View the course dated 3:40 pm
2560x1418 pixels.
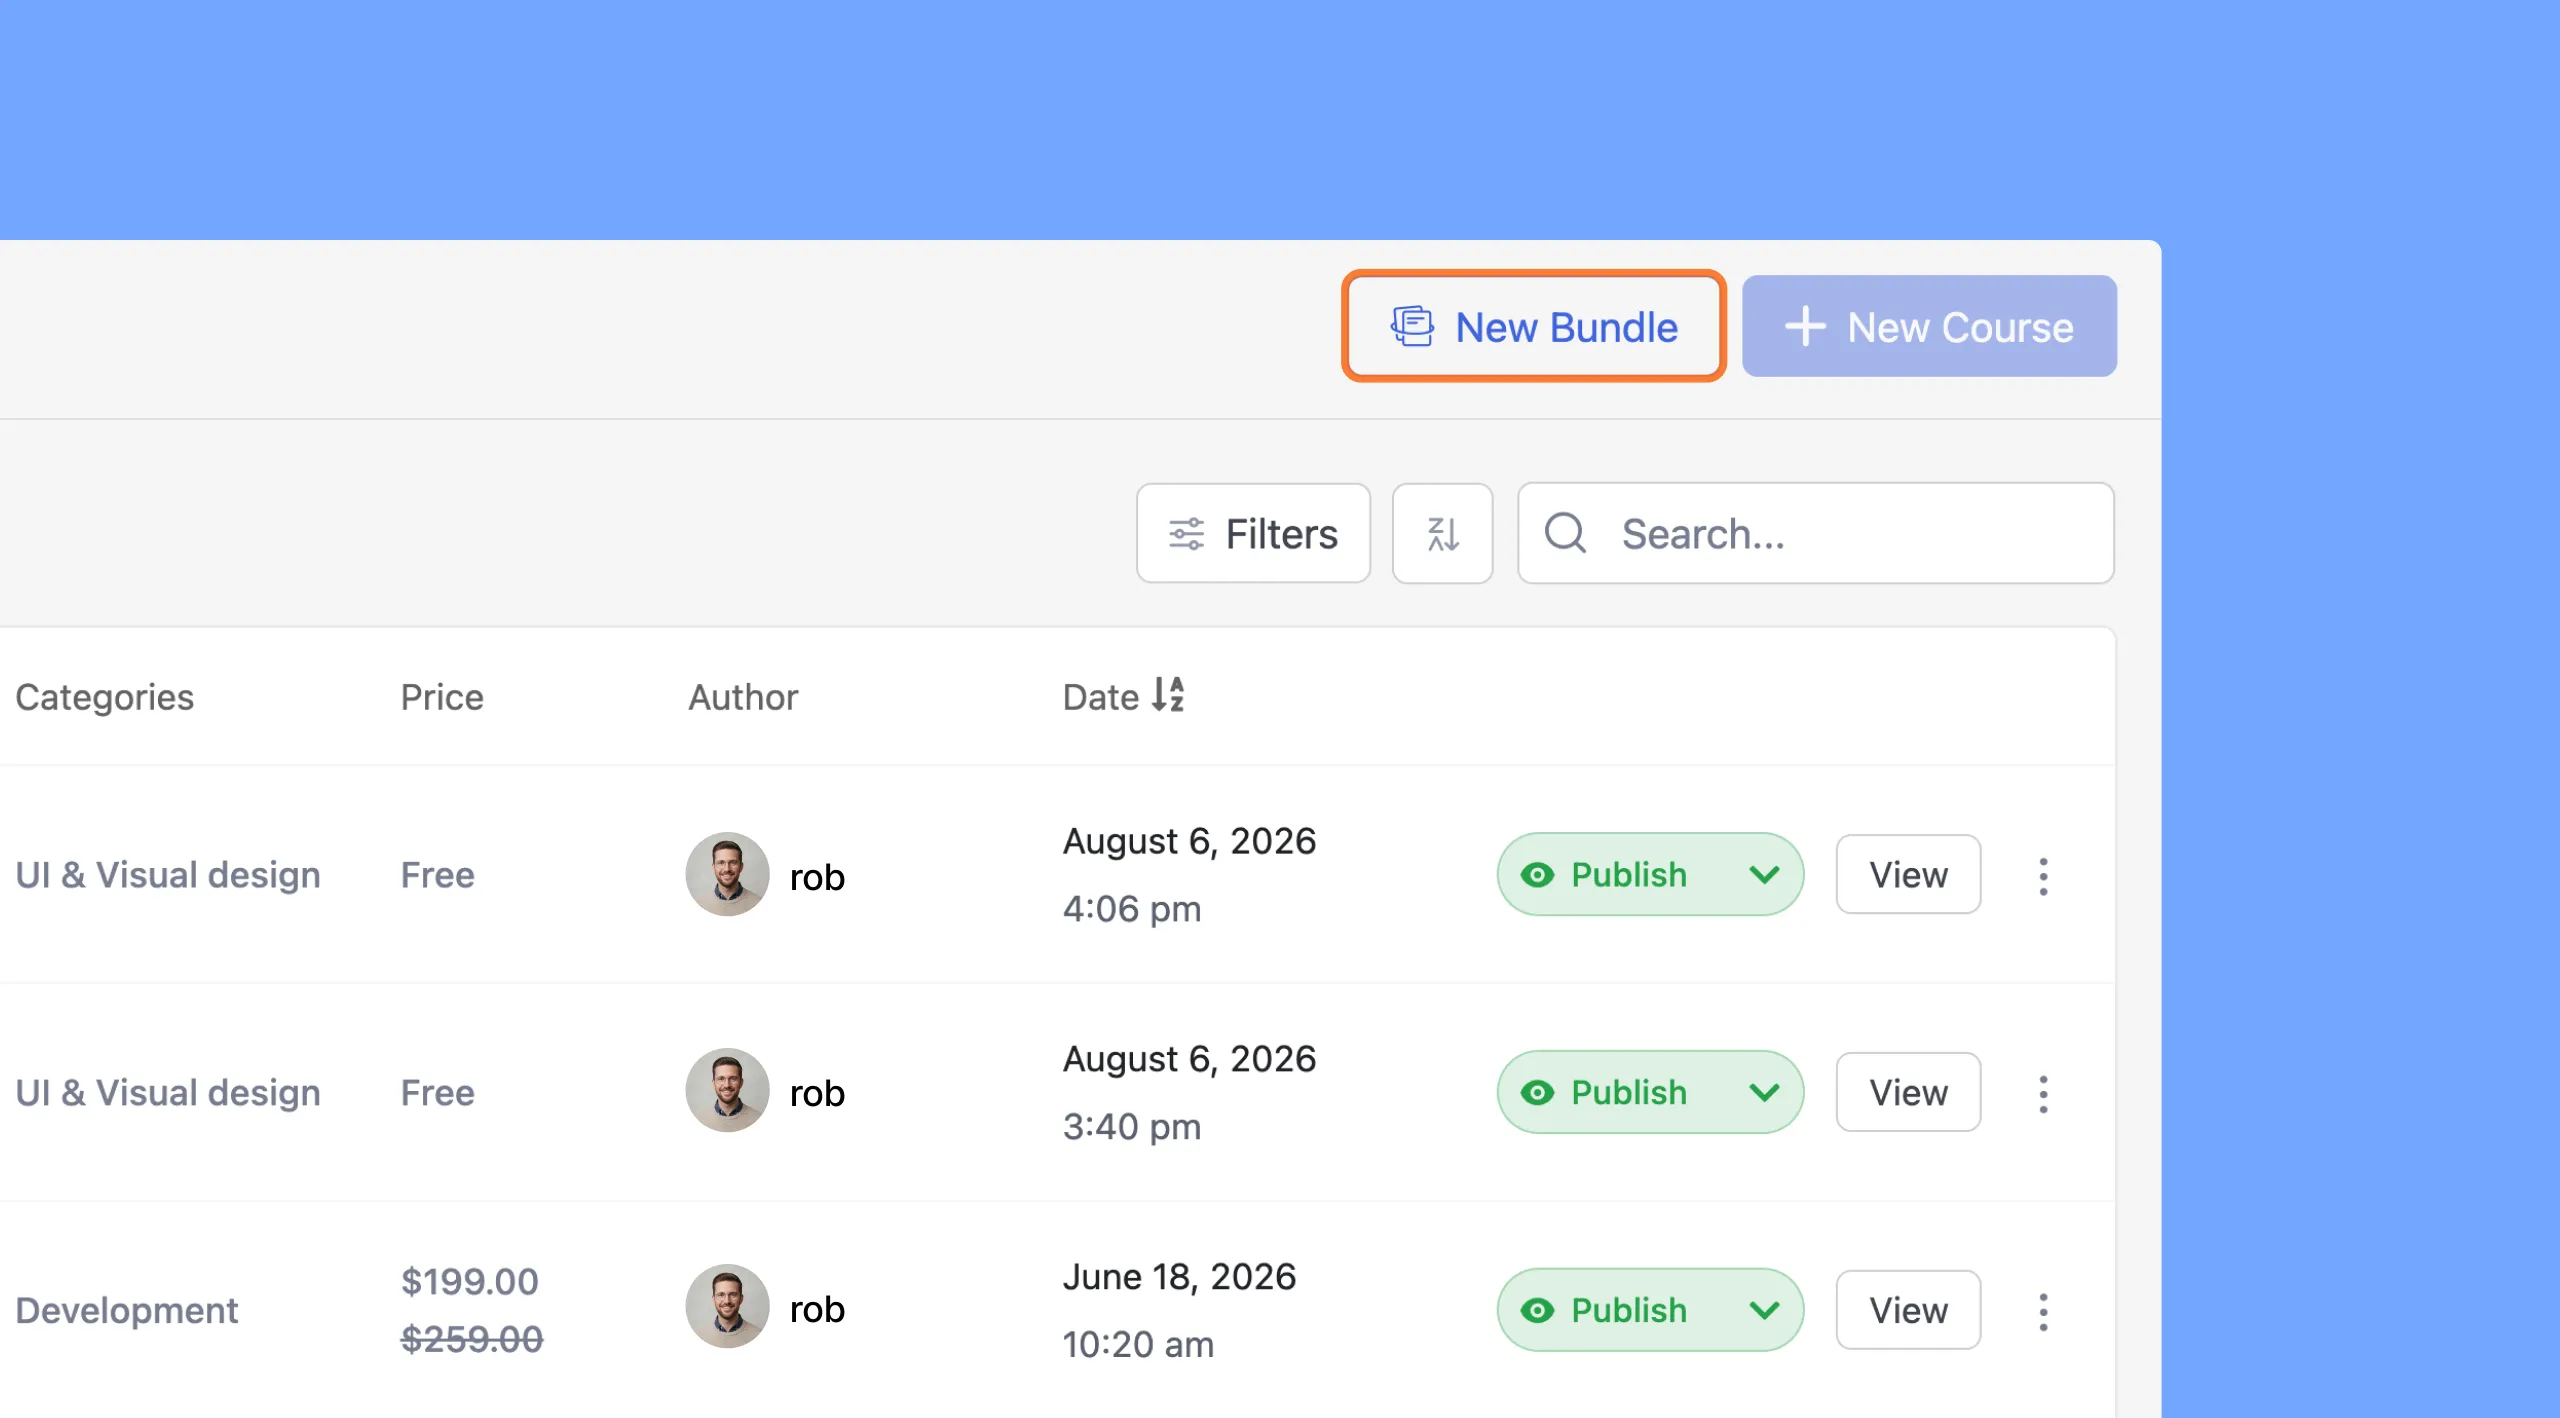pyautogui.click(x=1908, y=1092)
